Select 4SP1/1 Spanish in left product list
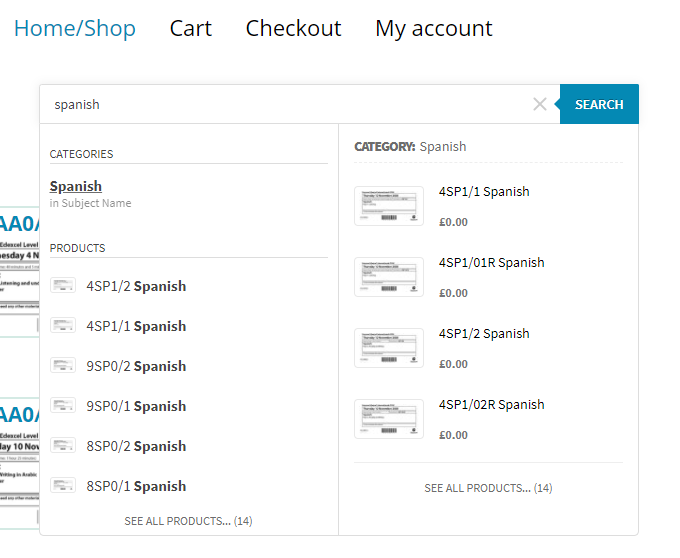 point(136,326)
